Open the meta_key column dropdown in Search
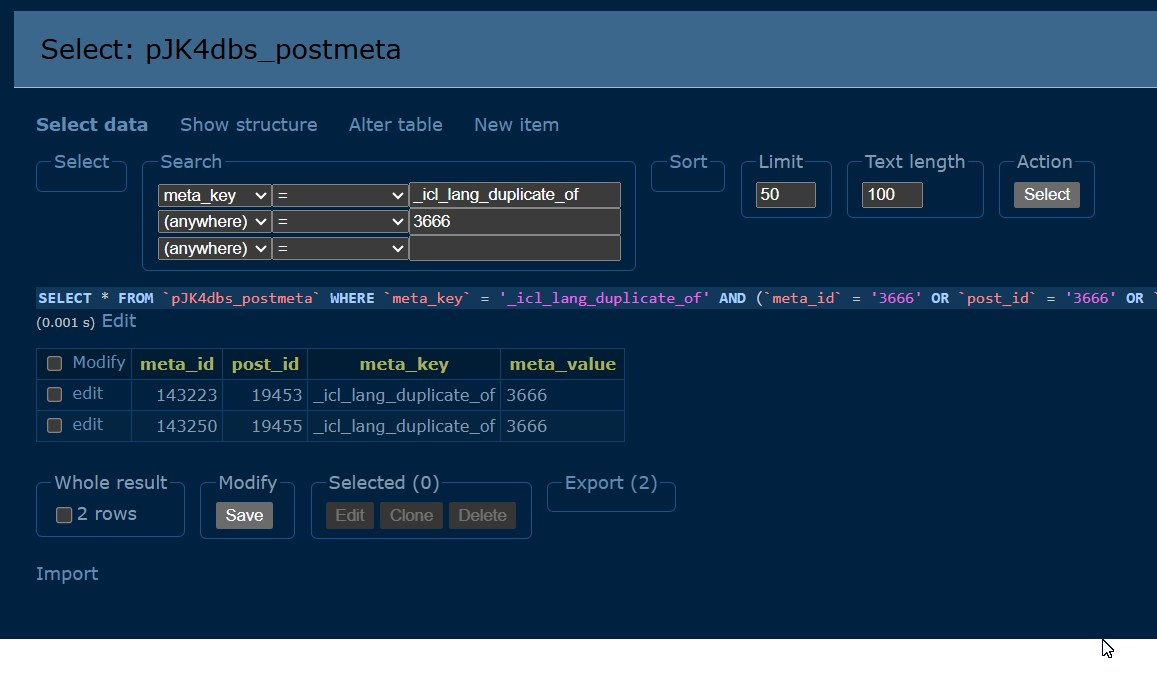Screen dimensions: 1157x676 pyautogui.click(x=215, y=195)
